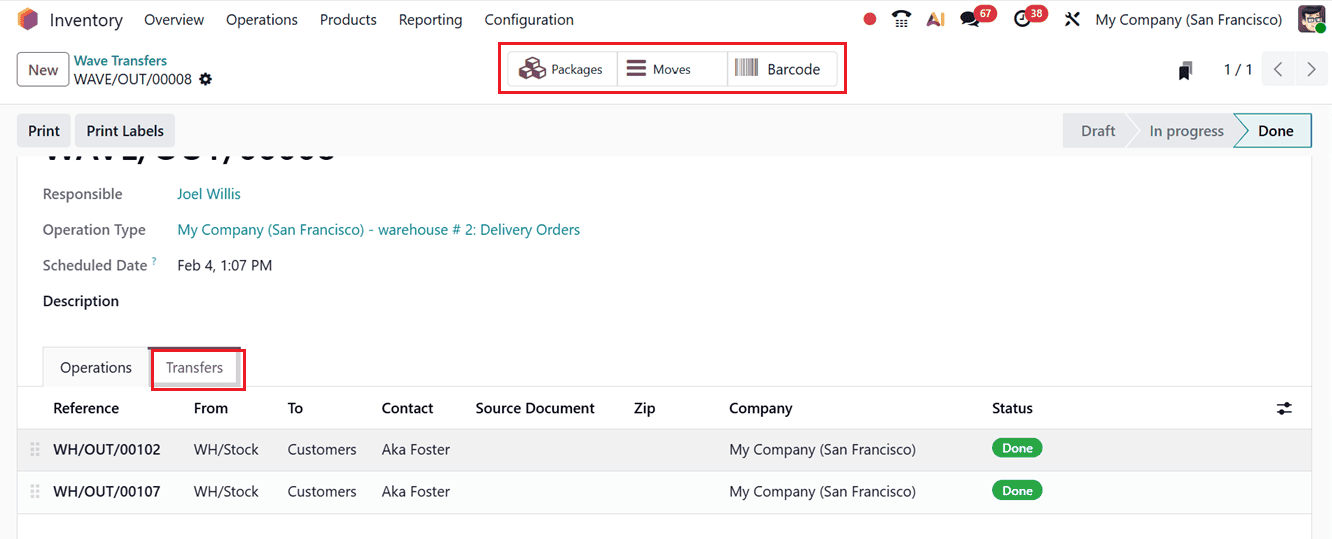Sort by the Zip column header

click(x=644, y=408)
